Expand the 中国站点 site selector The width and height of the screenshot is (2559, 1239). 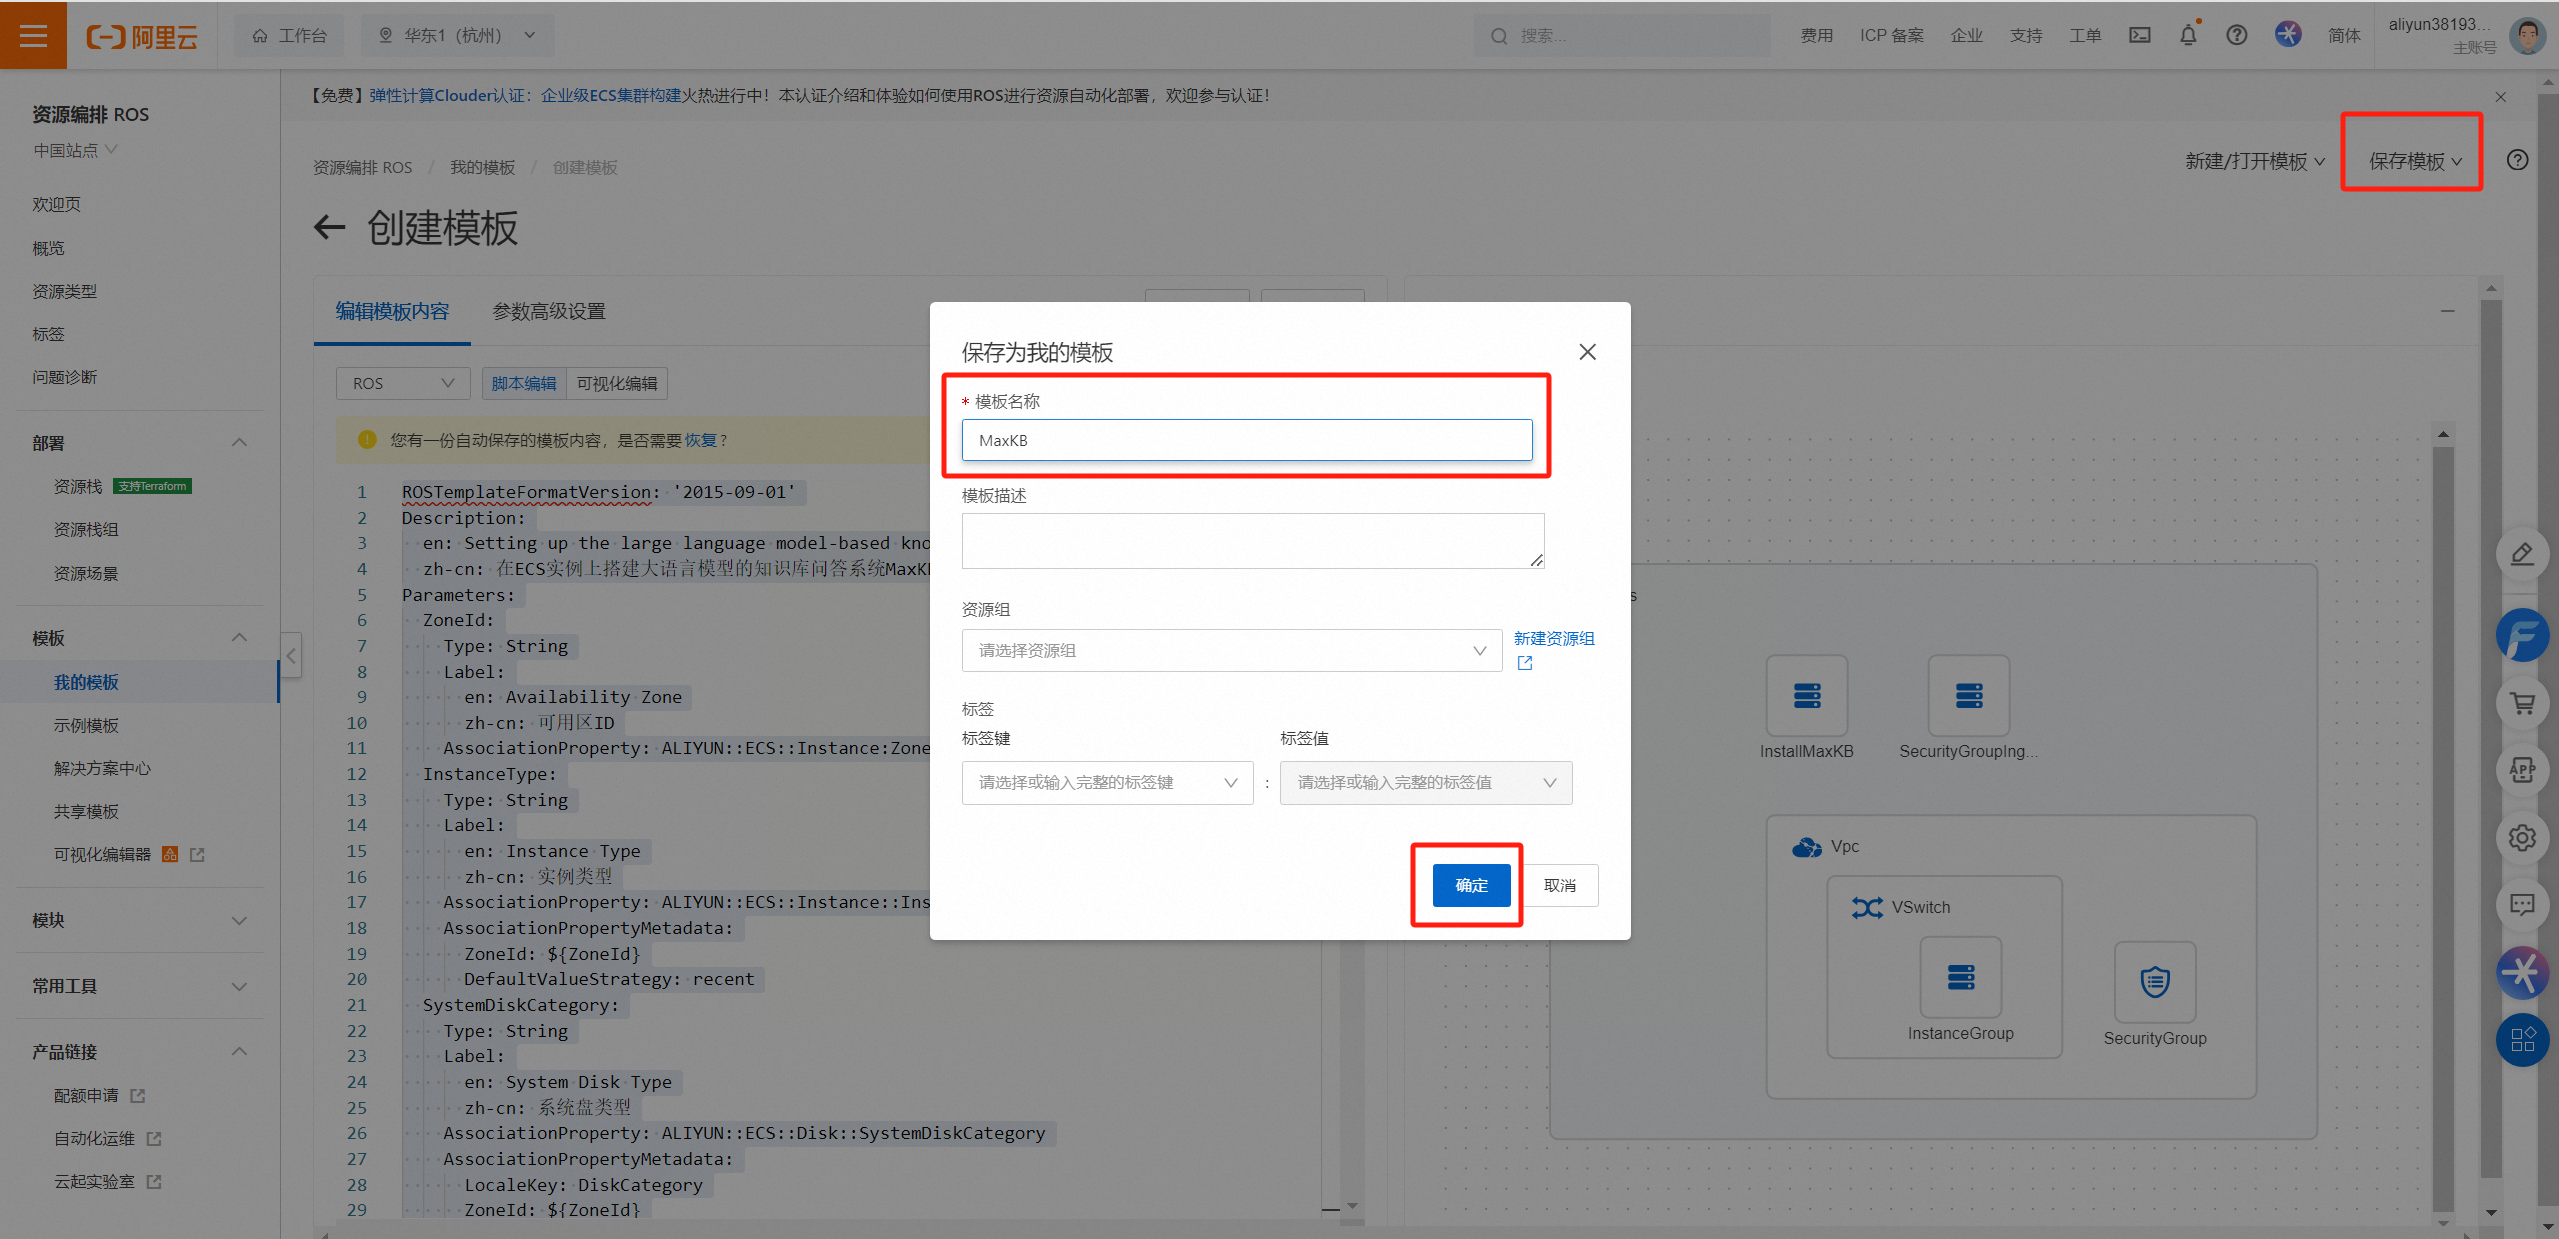coord(75,150)
